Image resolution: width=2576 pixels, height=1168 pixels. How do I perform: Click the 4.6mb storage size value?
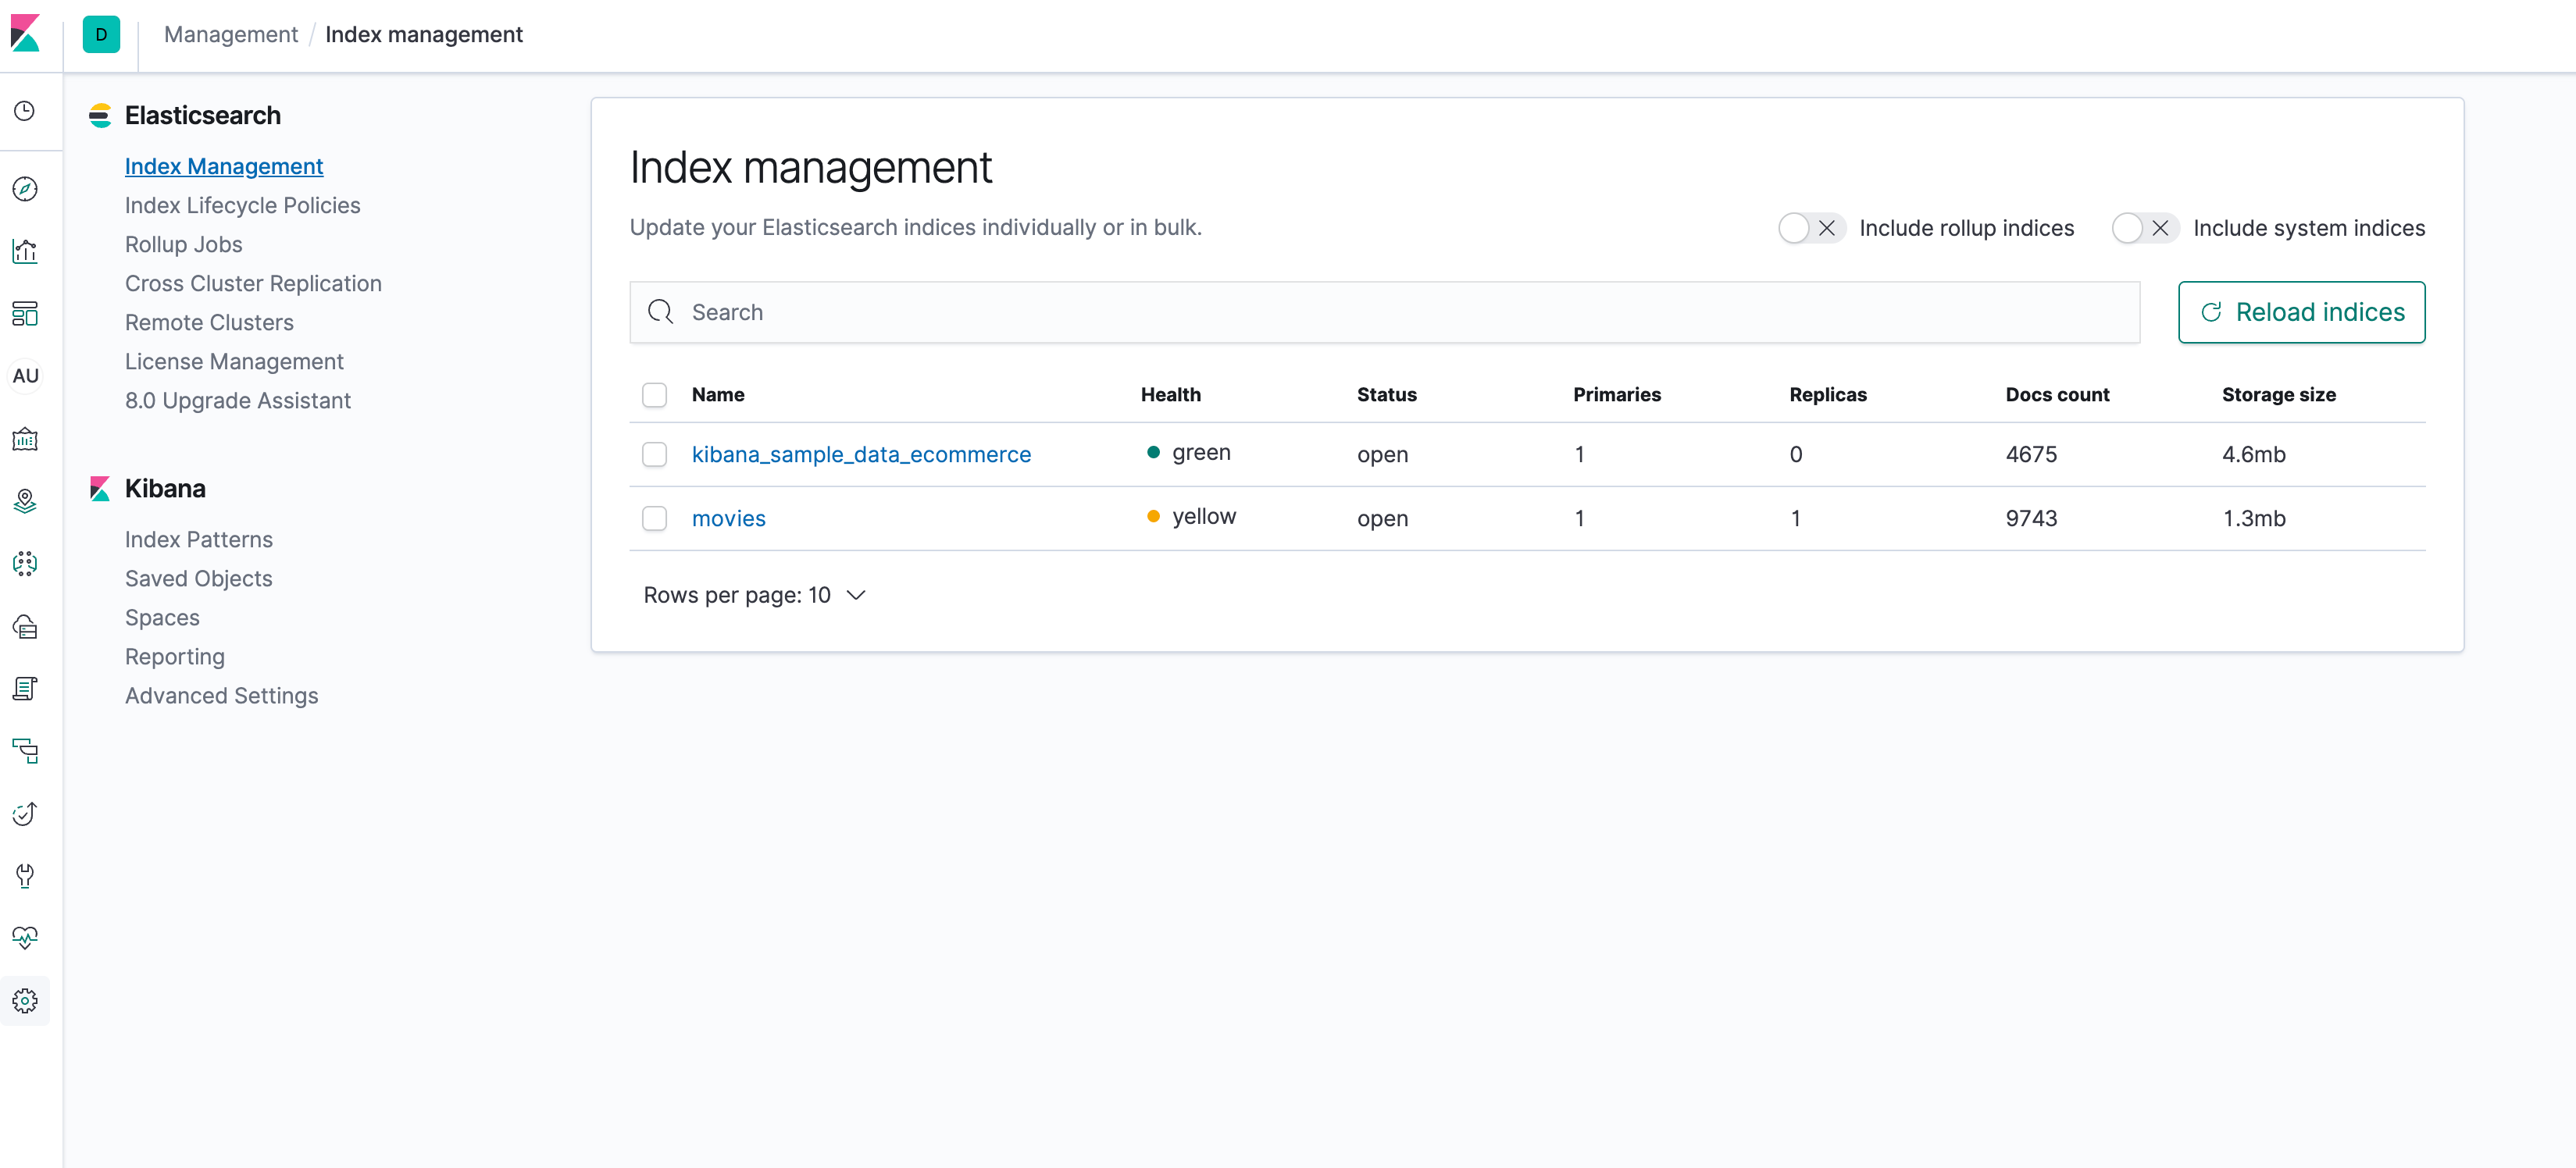[x=2254, y=454]
